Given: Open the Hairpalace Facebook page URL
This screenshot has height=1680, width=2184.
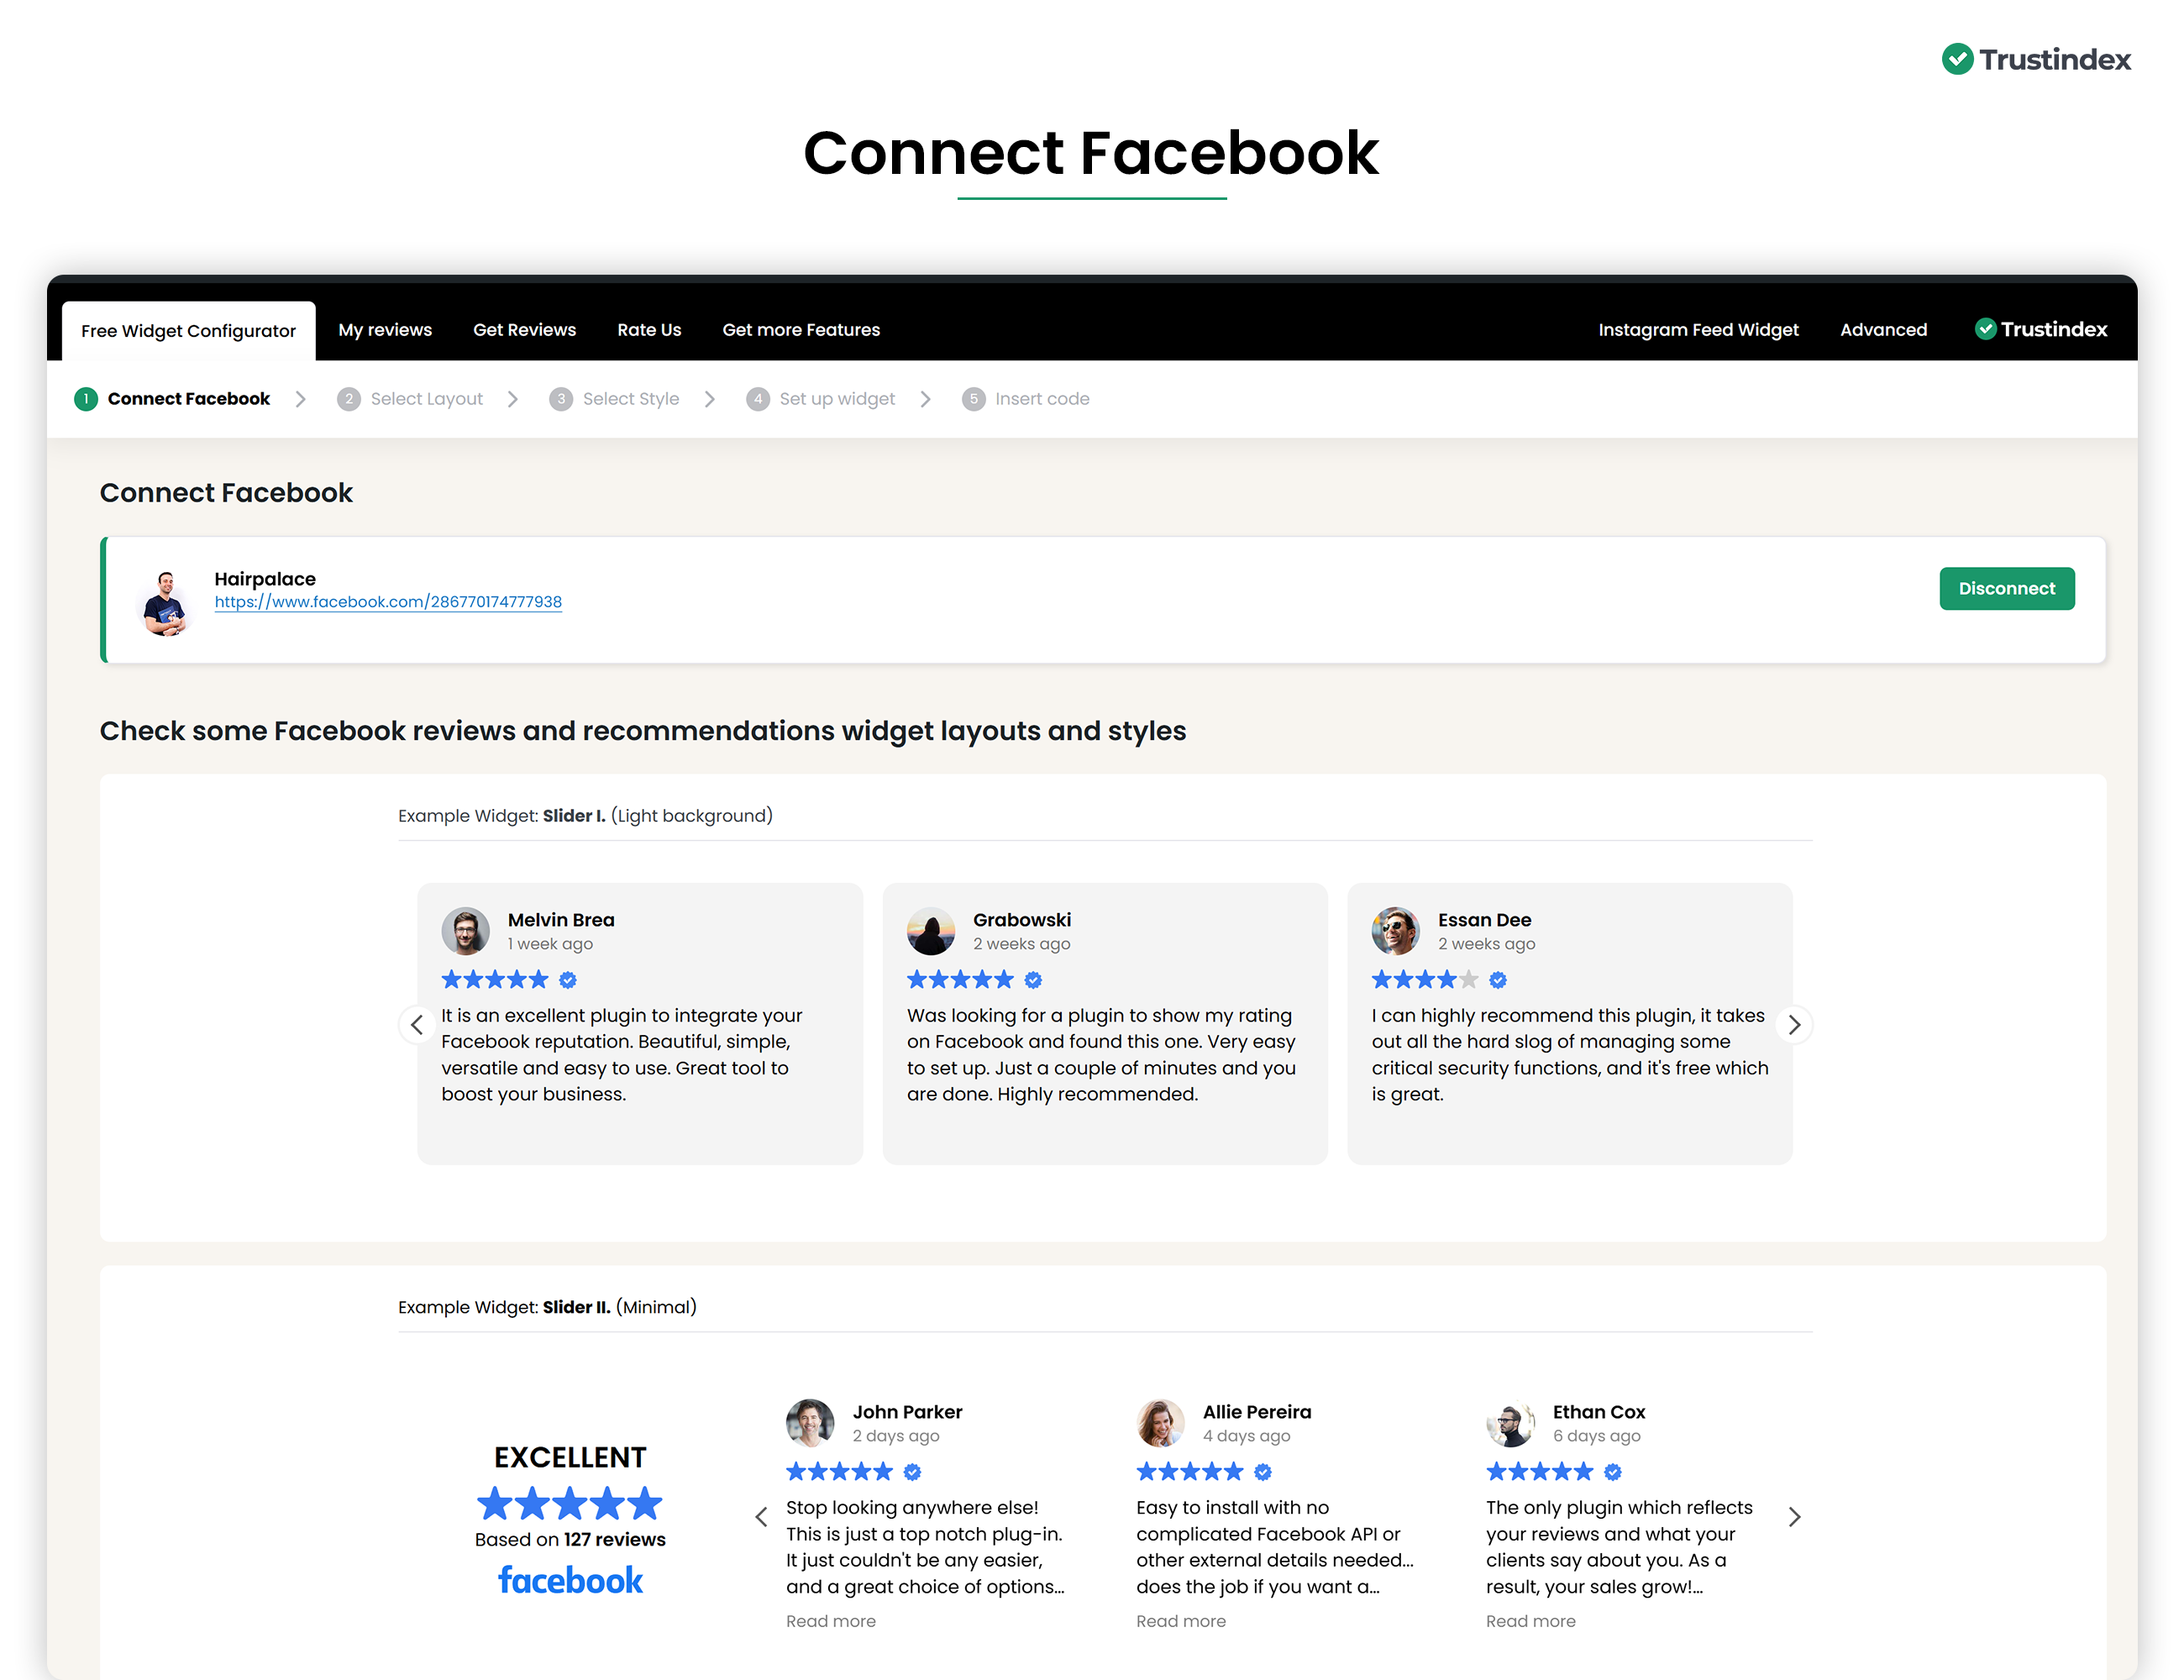Looking at the screenshot, I should coord(388,602).
